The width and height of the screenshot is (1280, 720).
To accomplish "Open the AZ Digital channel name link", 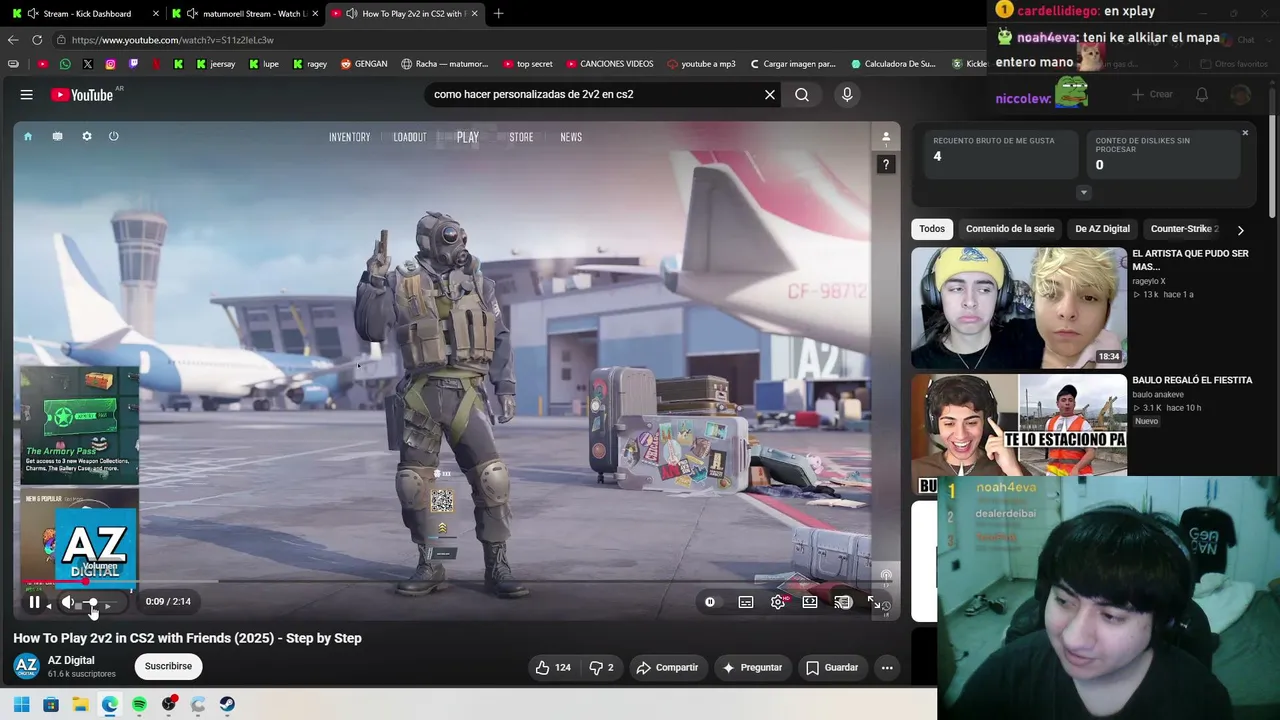I will pos(71,660).
